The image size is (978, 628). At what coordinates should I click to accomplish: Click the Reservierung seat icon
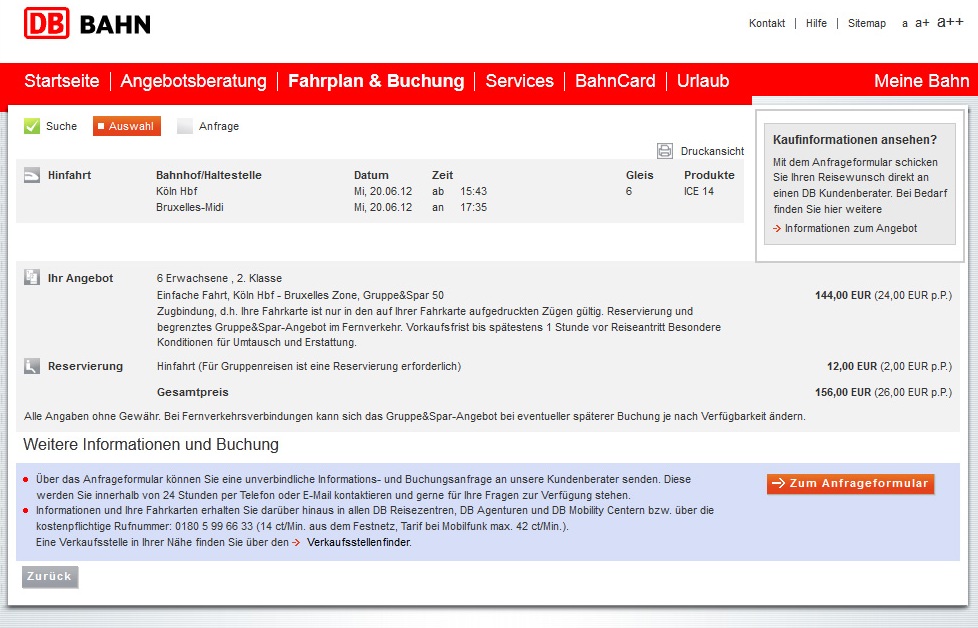pyautogui.click(x=32, y=366)
